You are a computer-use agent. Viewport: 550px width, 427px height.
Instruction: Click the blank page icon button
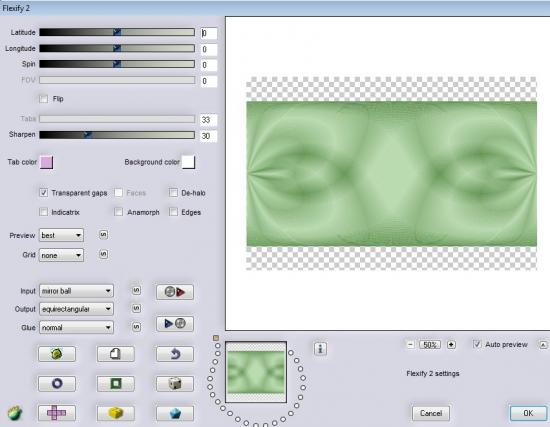(115, 354)
